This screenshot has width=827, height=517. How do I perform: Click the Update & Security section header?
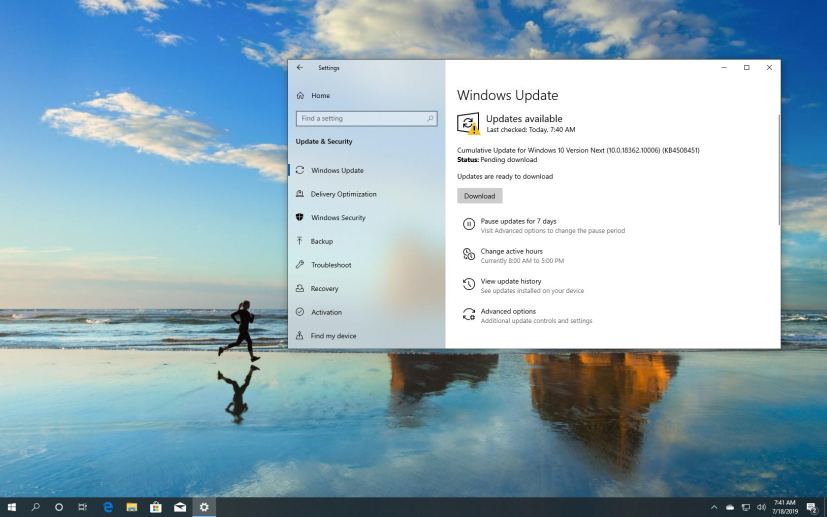click(324, 141)
